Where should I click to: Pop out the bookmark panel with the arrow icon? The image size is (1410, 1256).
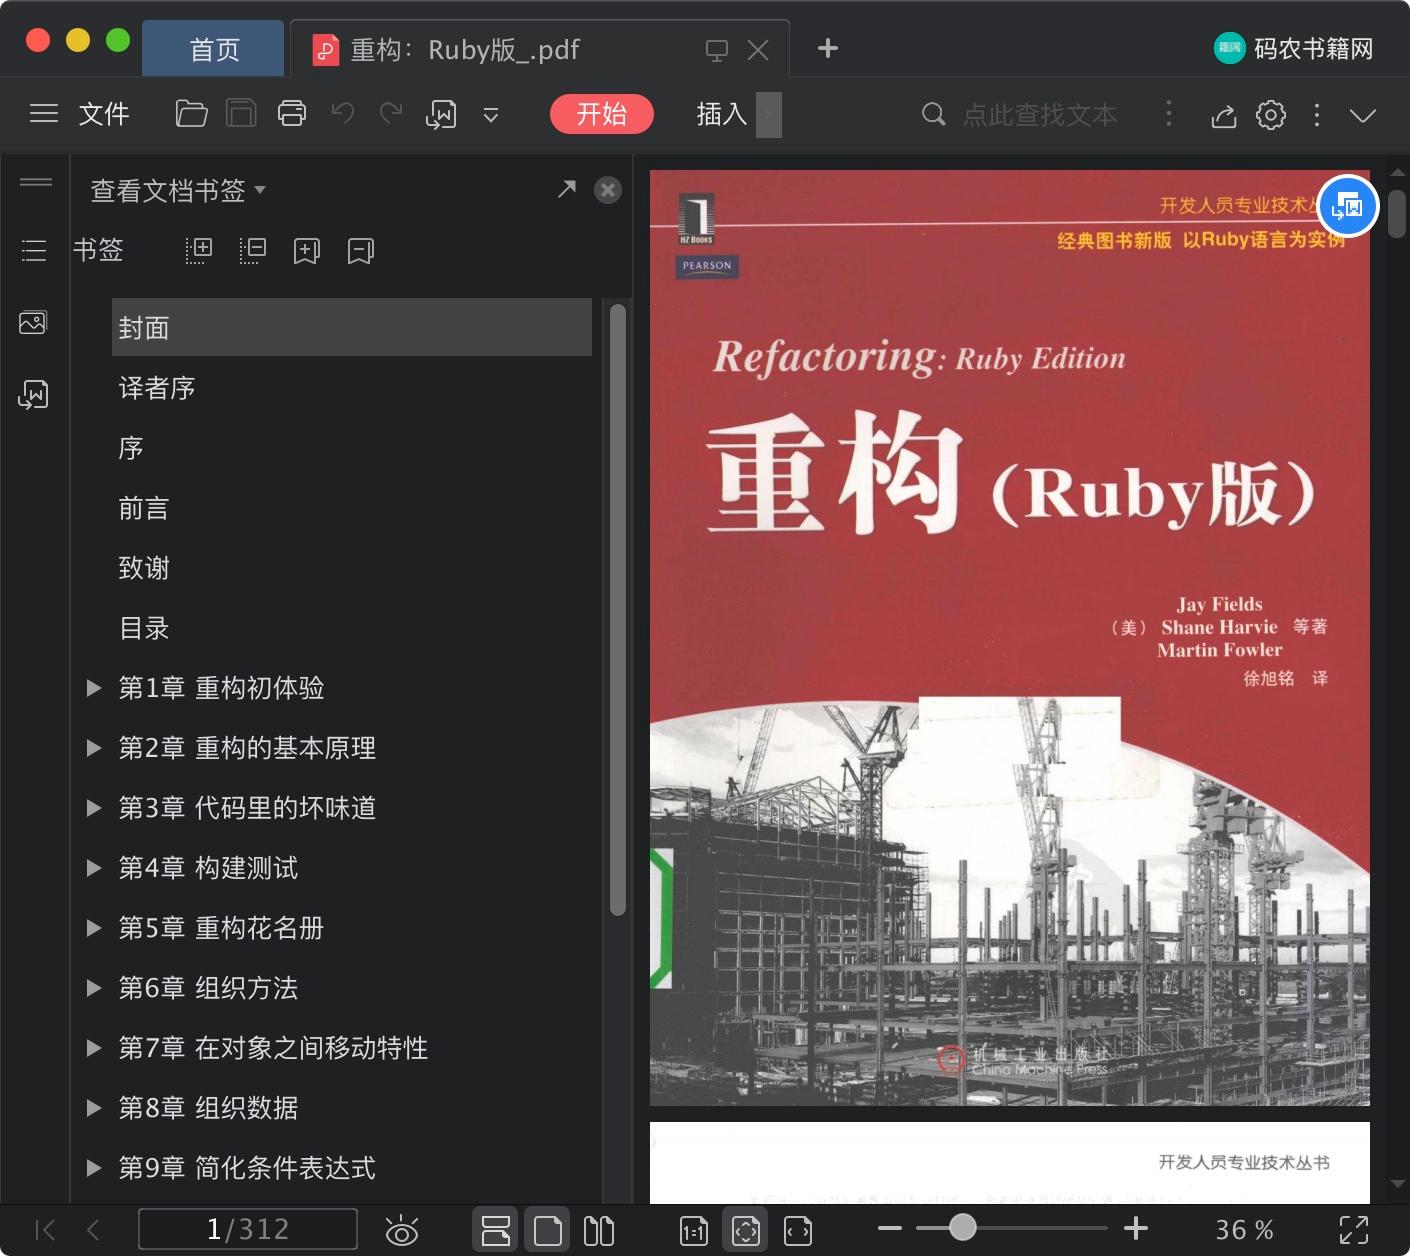566,189
